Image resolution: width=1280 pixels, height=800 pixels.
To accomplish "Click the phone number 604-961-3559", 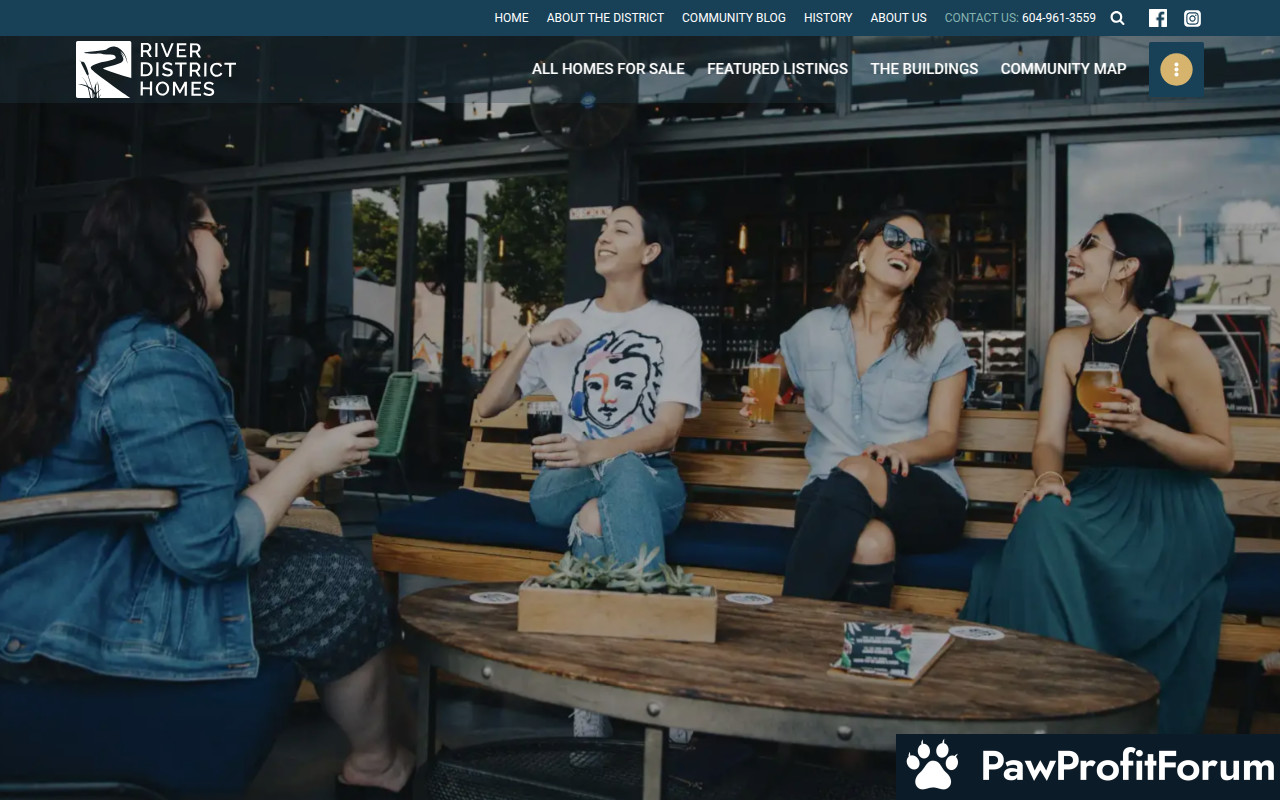I will coord(1058,18).
